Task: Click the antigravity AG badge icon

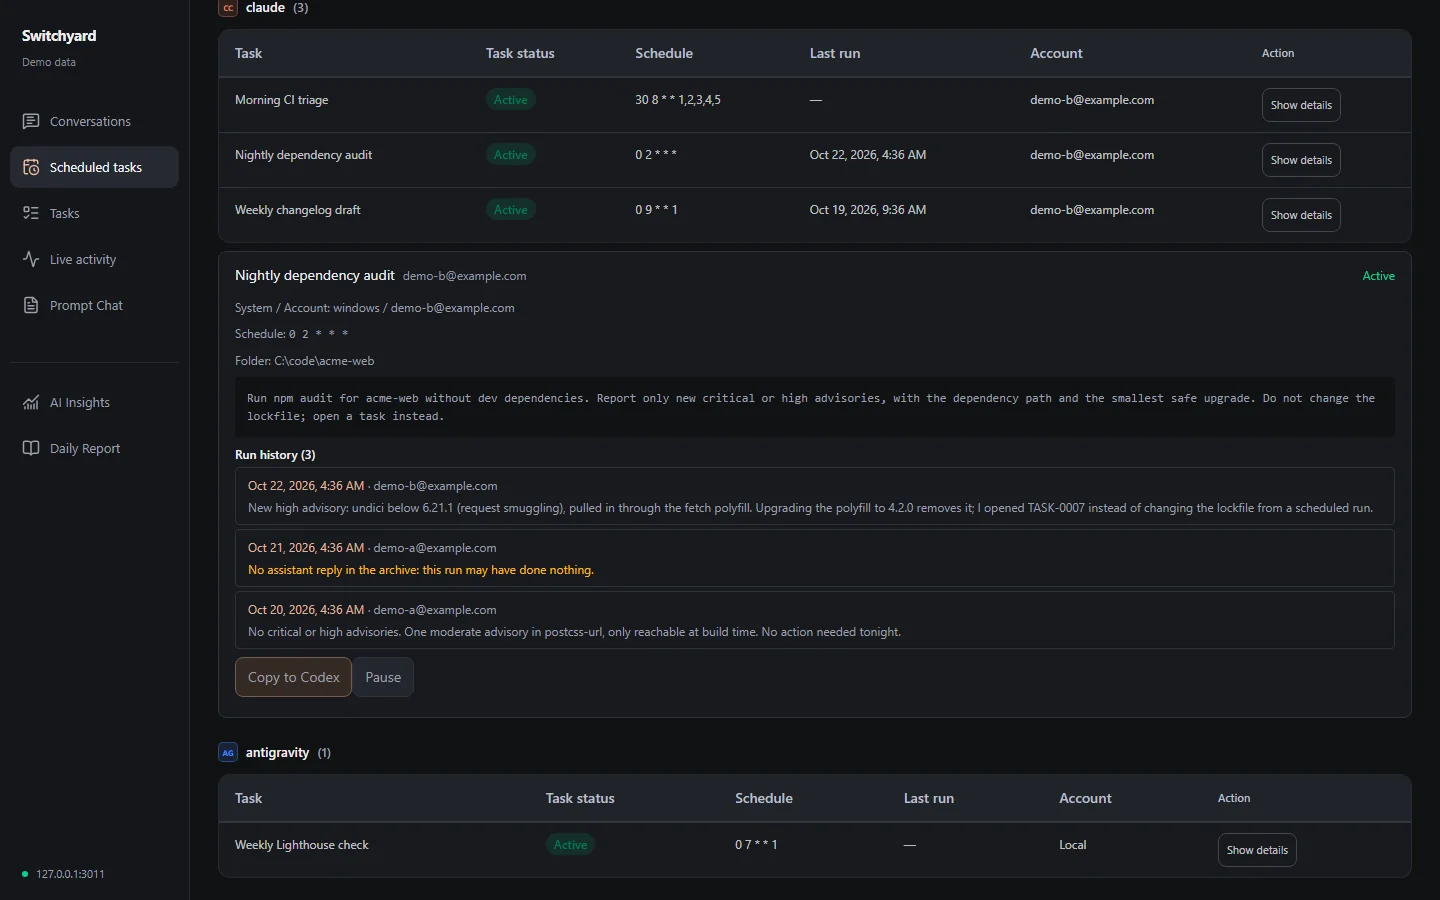Action: click(x=228, y=752)
